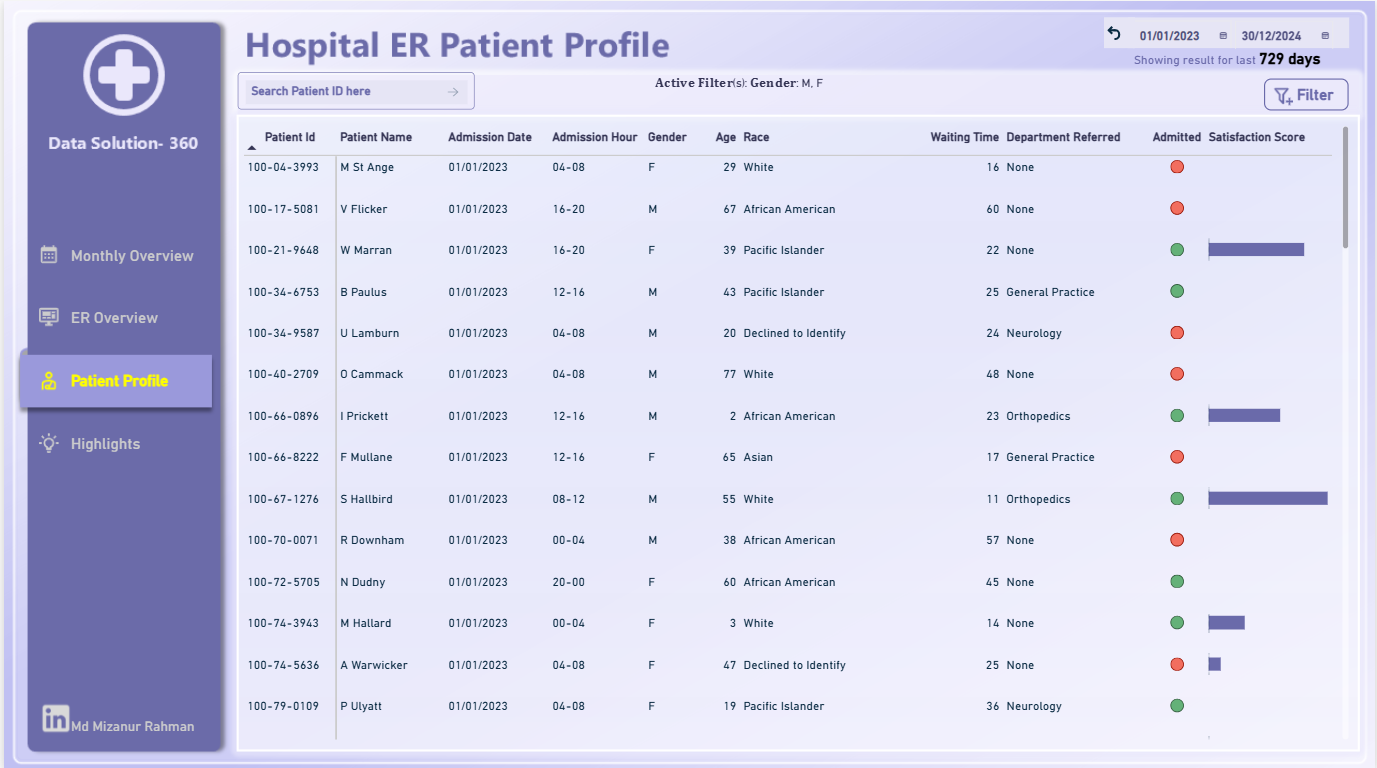Toggle sort arrow under Patient Id header
This screenshot has height=768, width=1377.
[x=252, y=148]
